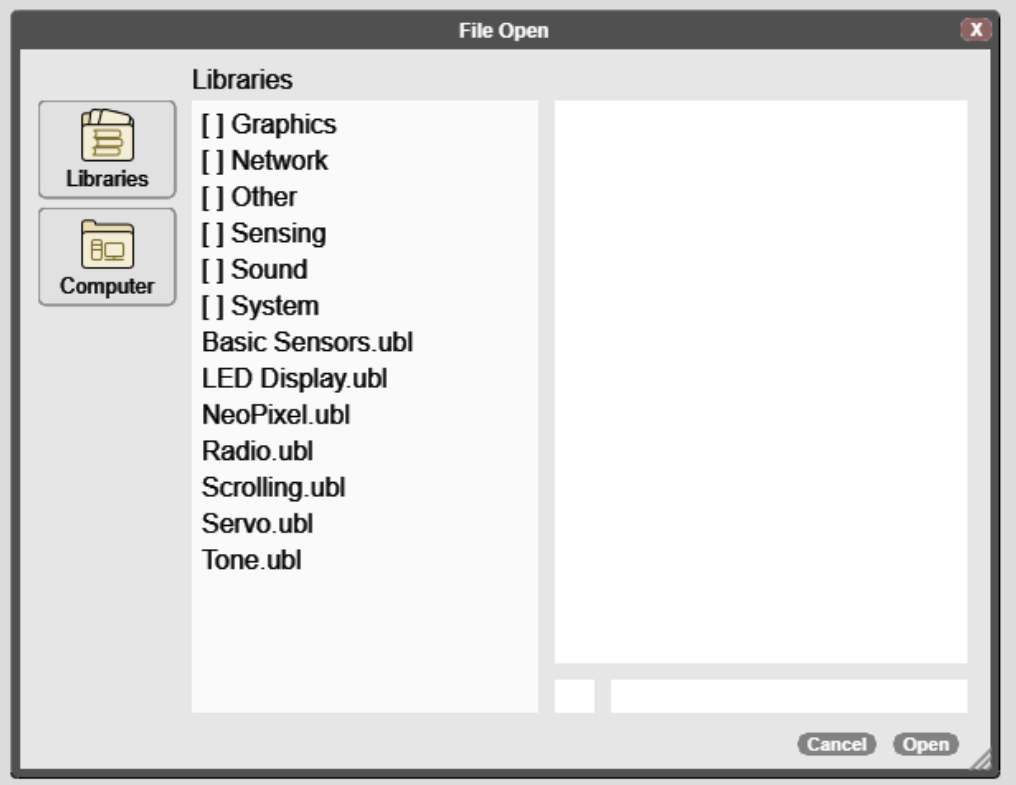Click the Open button
Image resolution: width=1016 pixels, height=785 pixels.
point(925,744)
